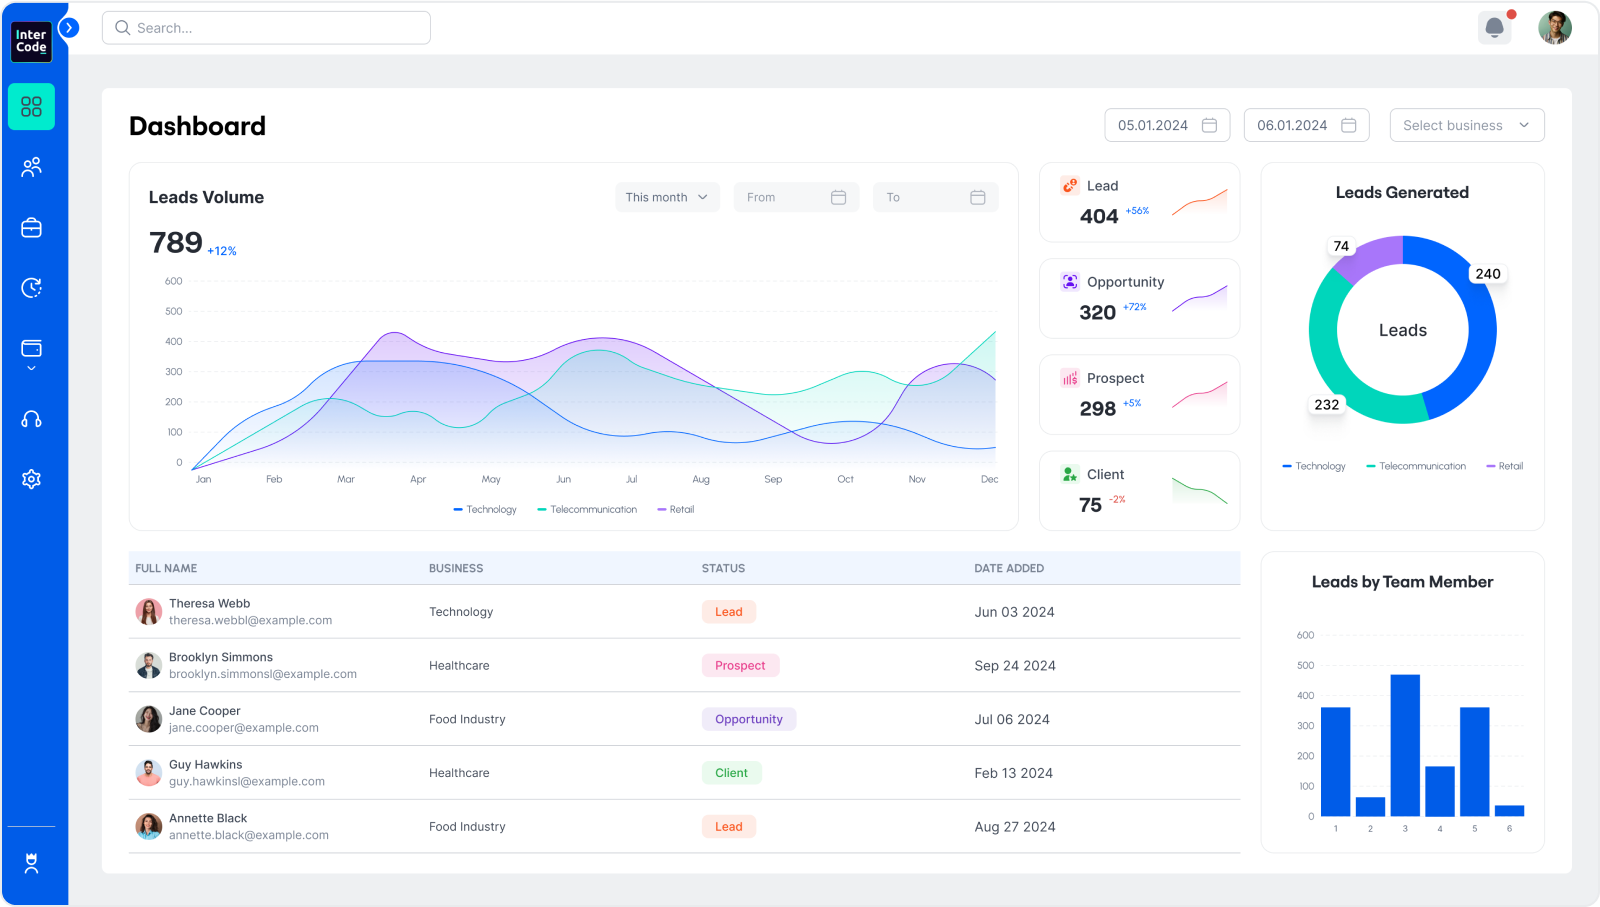Click the History clock icon in sidebar
The height and width of the screenshot is (907, 1600).
click(31, 287)
